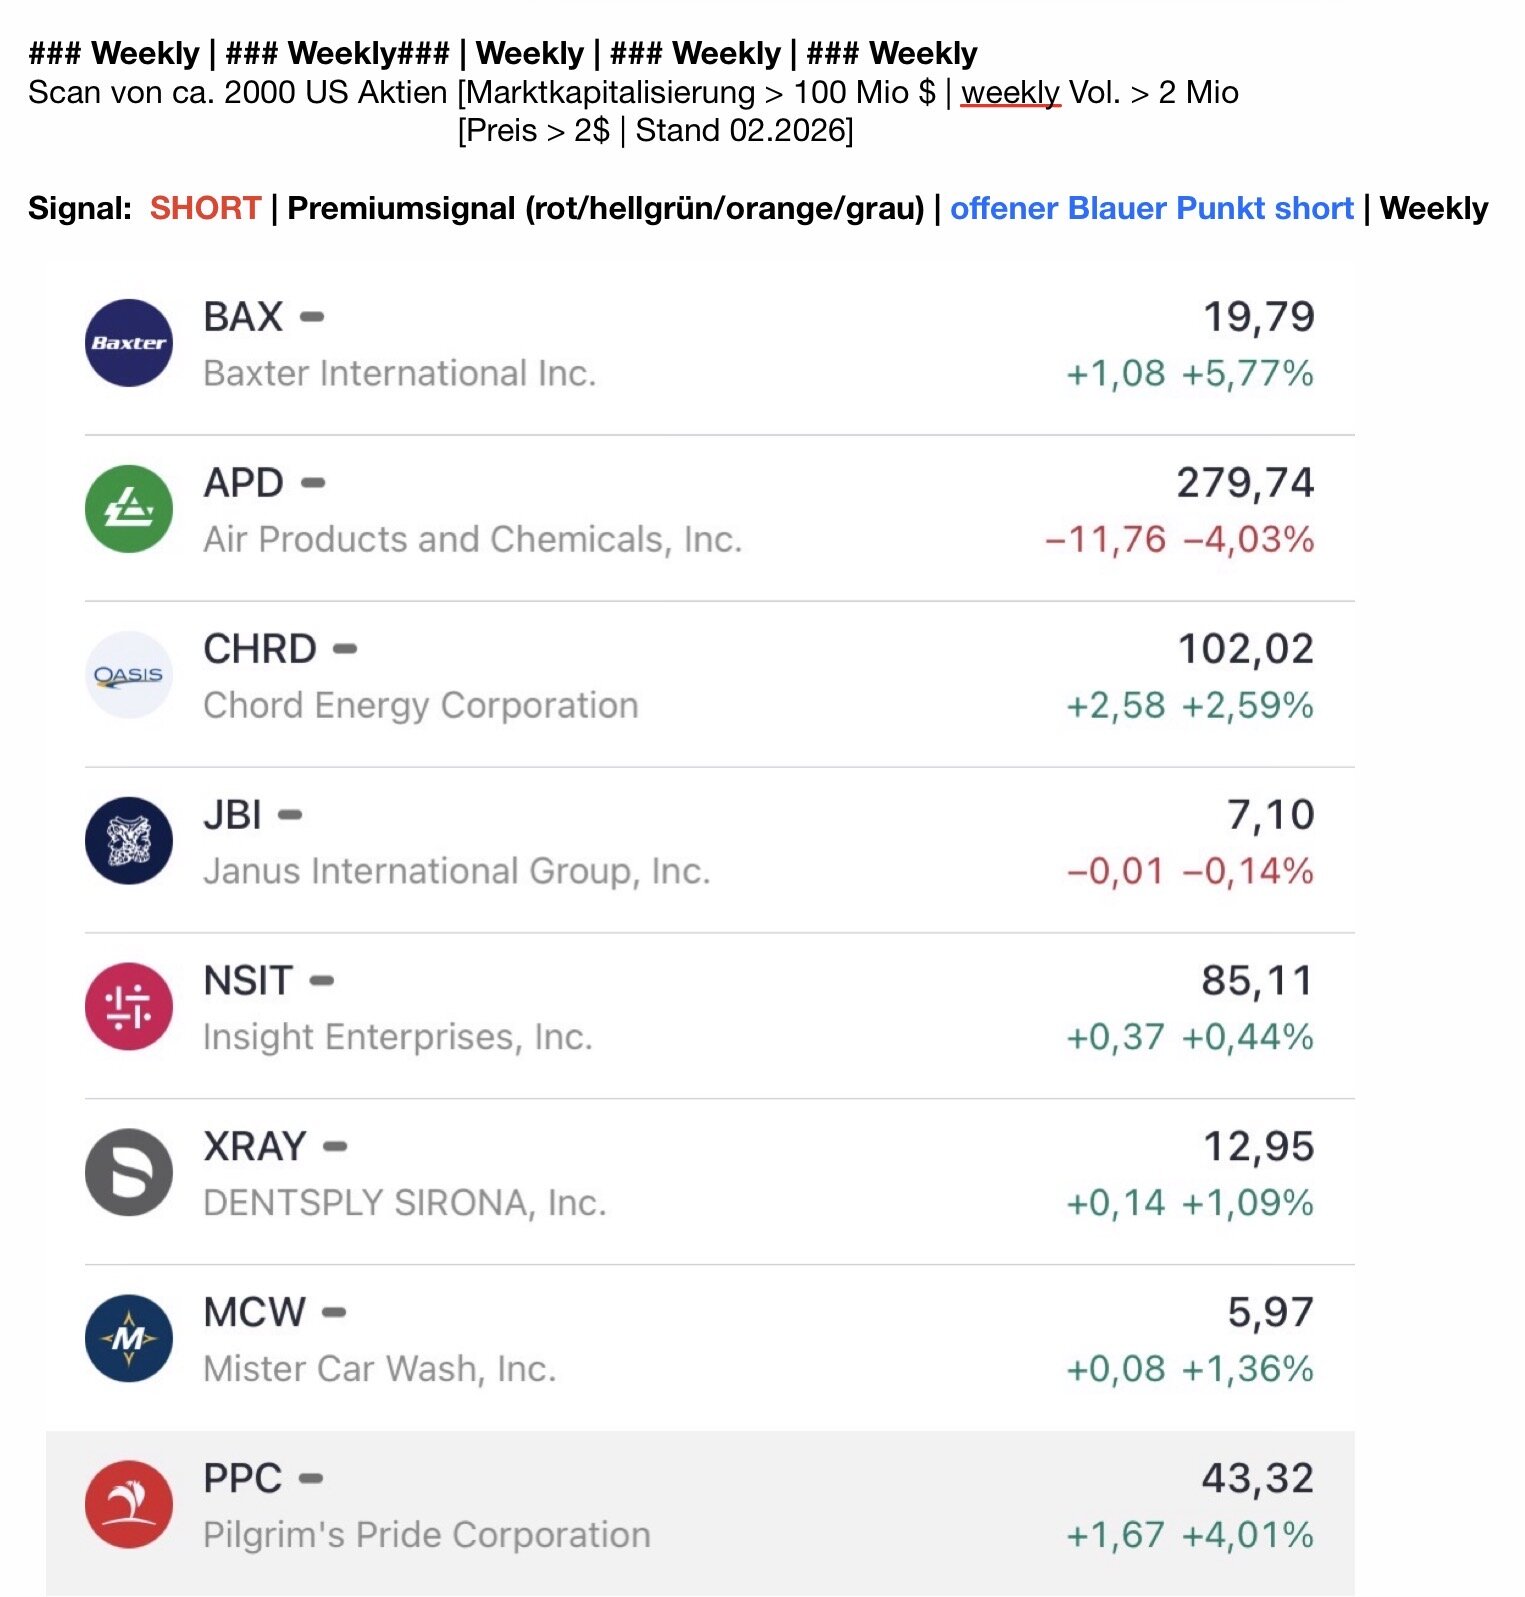Click the red SHORT signal label
The image size is (1525, 1597).
(x=205, y=208)
